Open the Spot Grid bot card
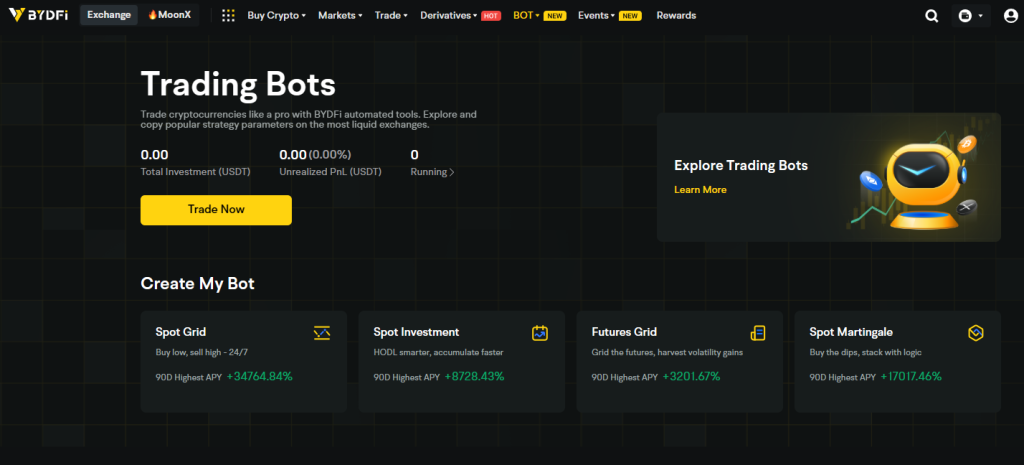The height and width of the screenshot is (465, 1024). pyautogui.click(x=244, y=361)
